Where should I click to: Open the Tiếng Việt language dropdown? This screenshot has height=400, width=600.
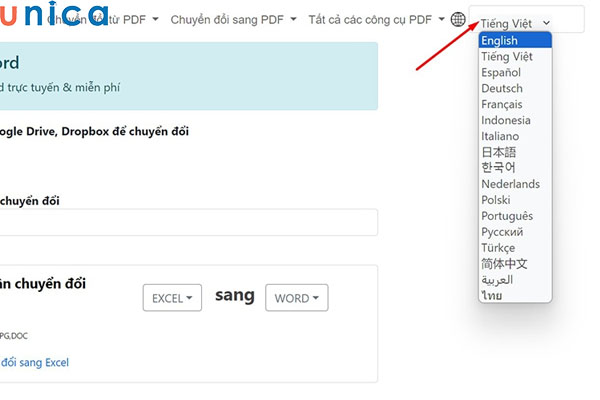tap(515, 22)
